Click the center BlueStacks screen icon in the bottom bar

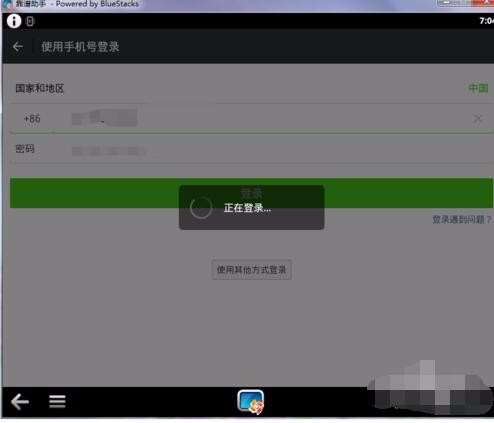click(x=251, y=401)
